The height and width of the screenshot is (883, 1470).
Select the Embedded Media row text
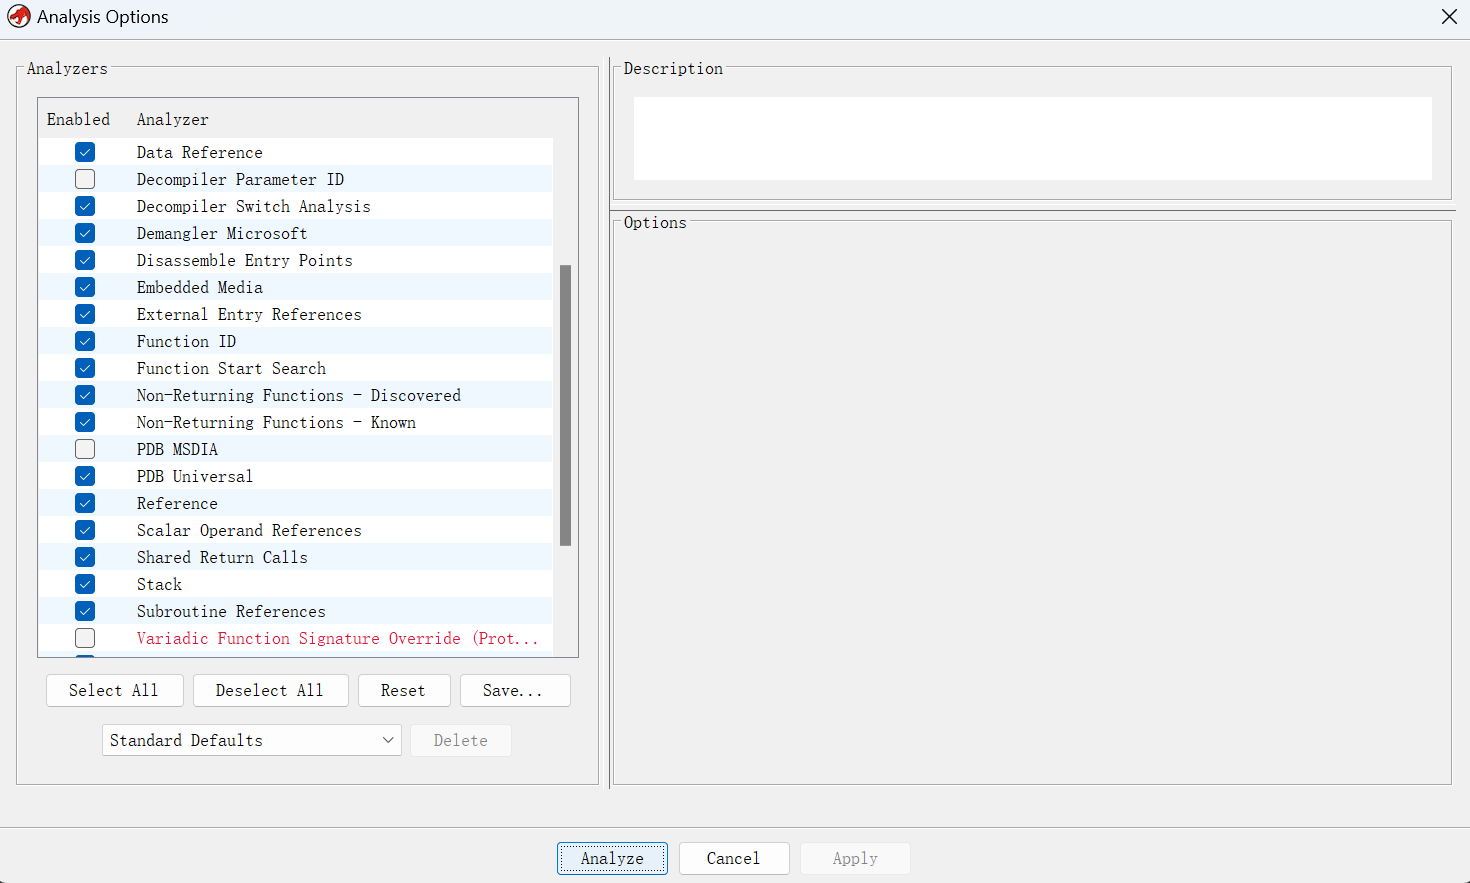(200, 287)
